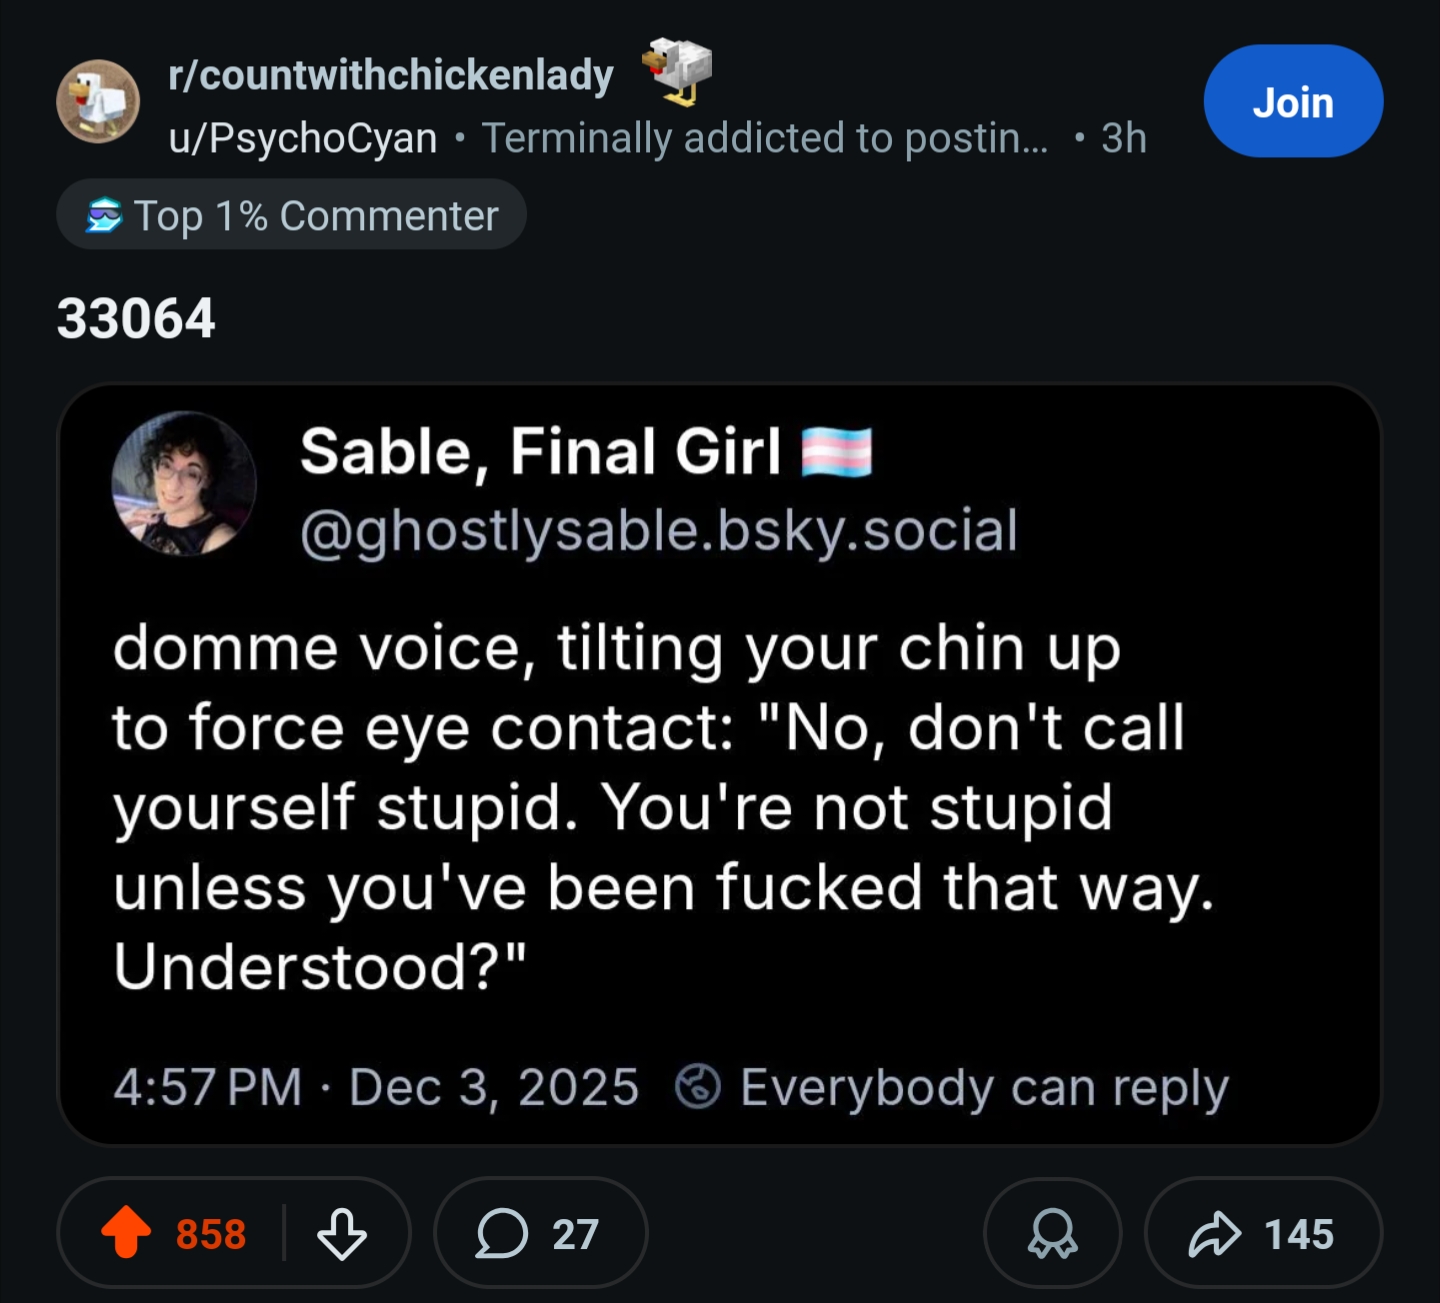Open r/countwithchickenlady subreddit link

coord(391,75)
